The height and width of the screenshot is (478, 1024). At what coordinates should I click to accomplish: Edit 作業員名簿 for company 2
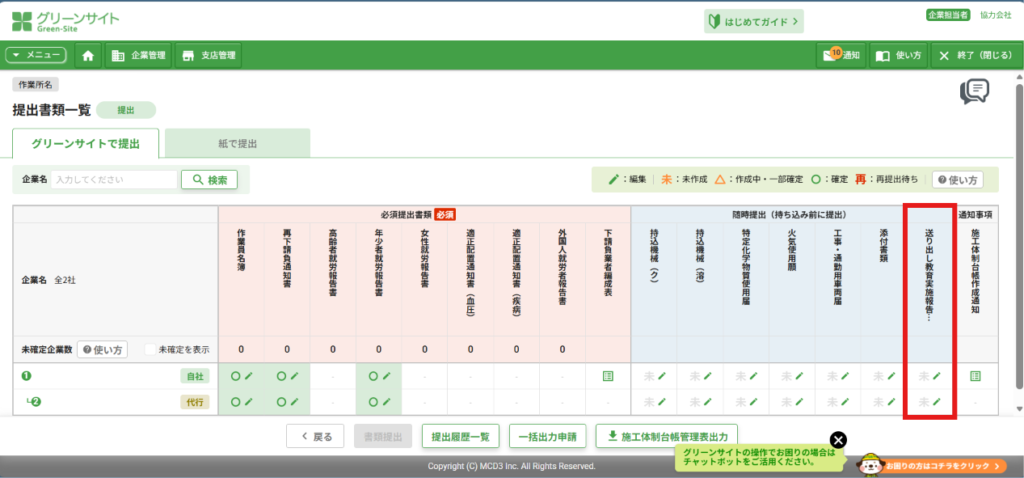point(248,402)
